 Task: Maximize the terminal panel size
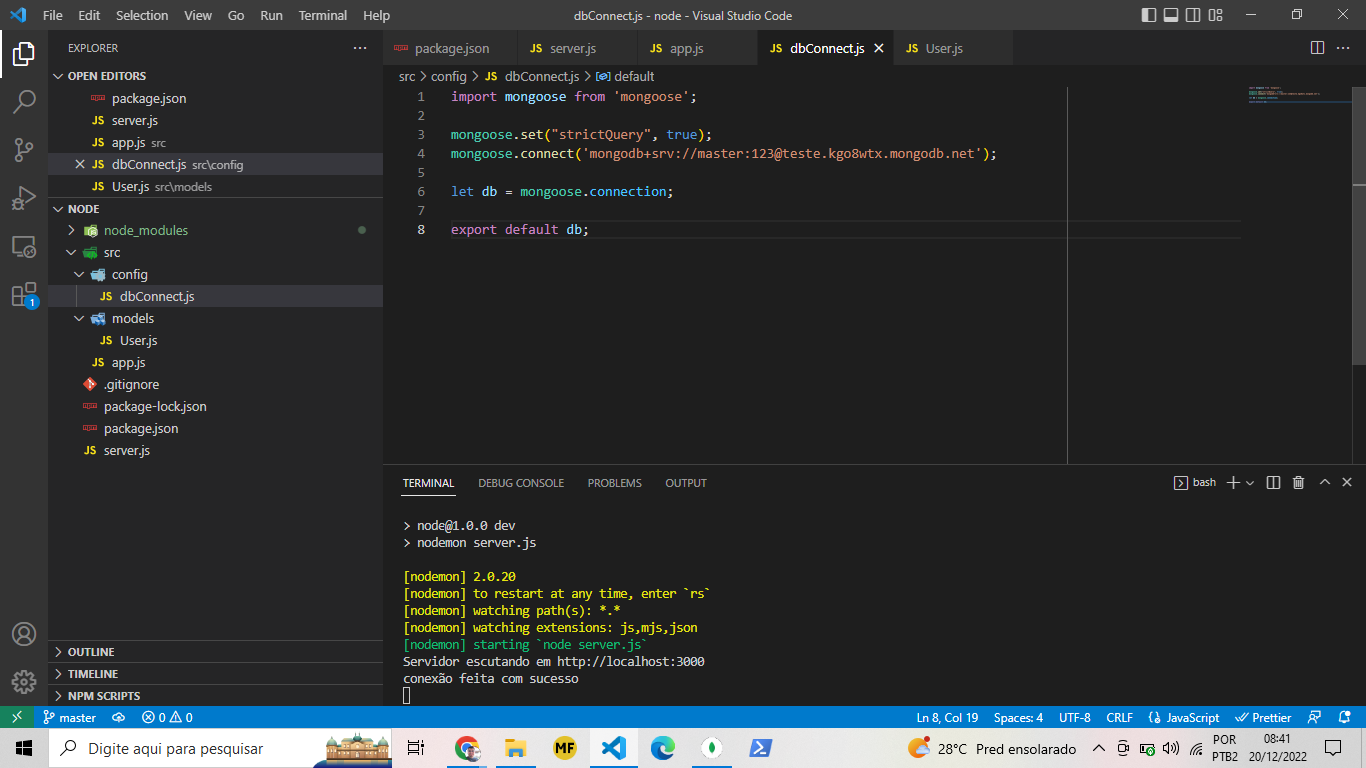click(x=1324, y=482)
